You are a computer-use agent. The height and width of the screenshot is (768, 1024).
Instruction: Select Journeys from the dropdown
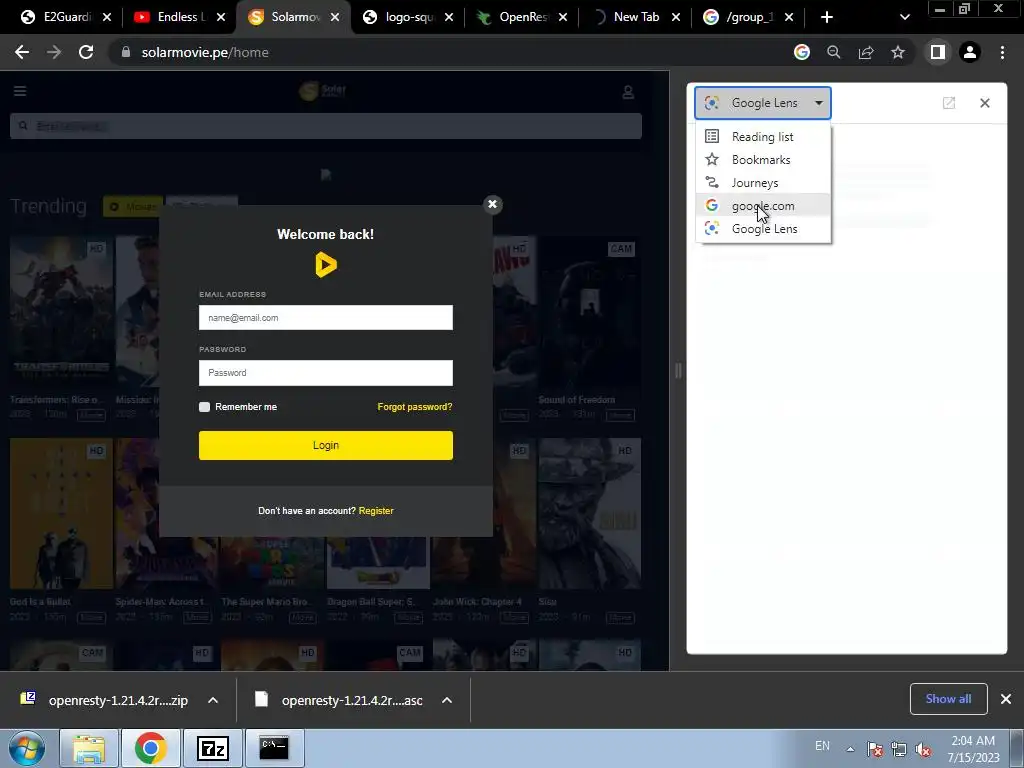pyautogui.click(x=763, y=183)
